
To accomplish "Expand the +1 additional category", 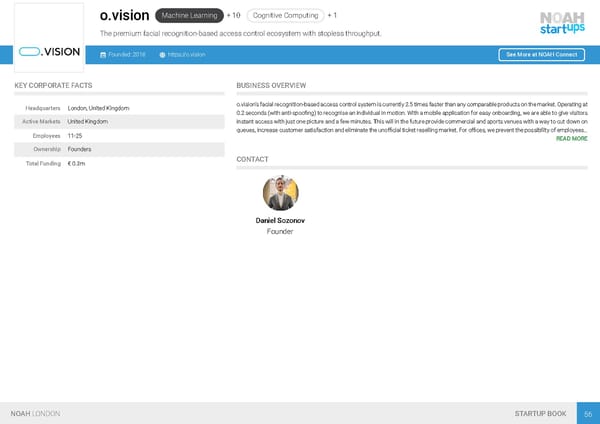I will point(333,16).
